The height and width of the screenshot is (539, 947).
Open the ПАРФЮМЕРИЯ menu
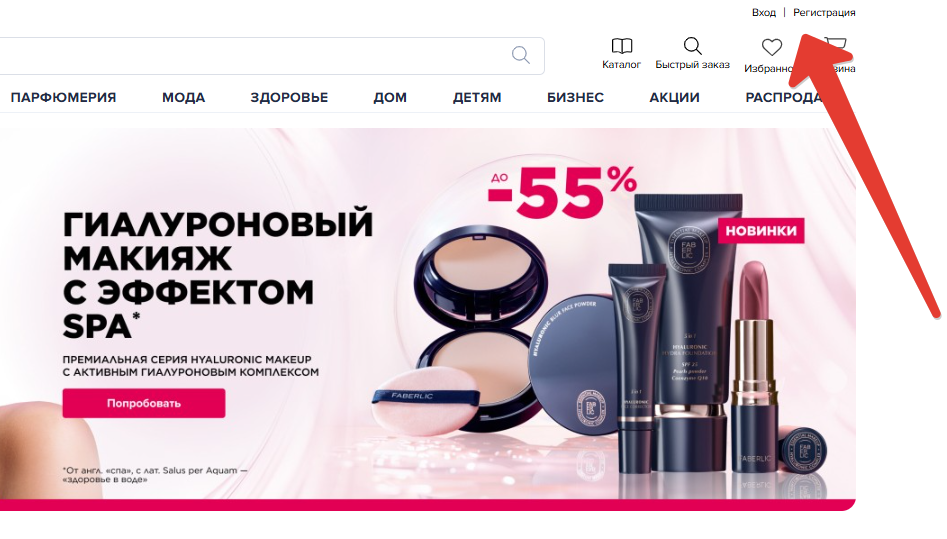(x=63, y=97)
